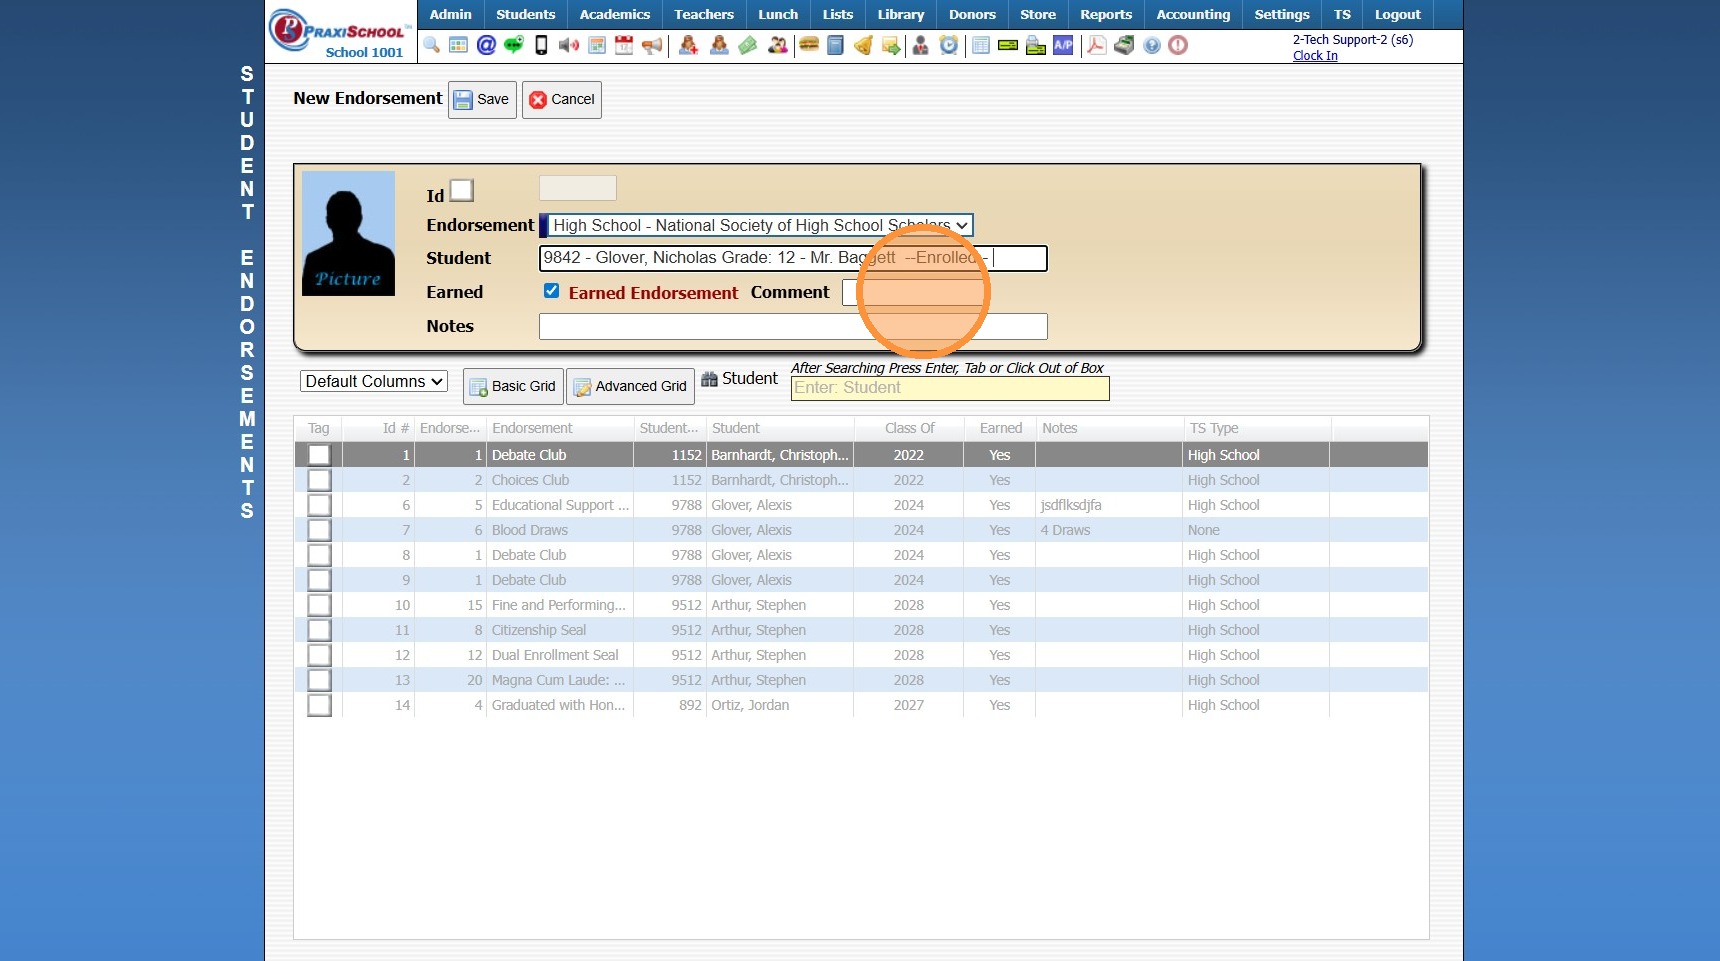Viewport: 1720px width, 961px height.
Task: Select the Magna Cum Laude row
Action: tap(861, 680)
